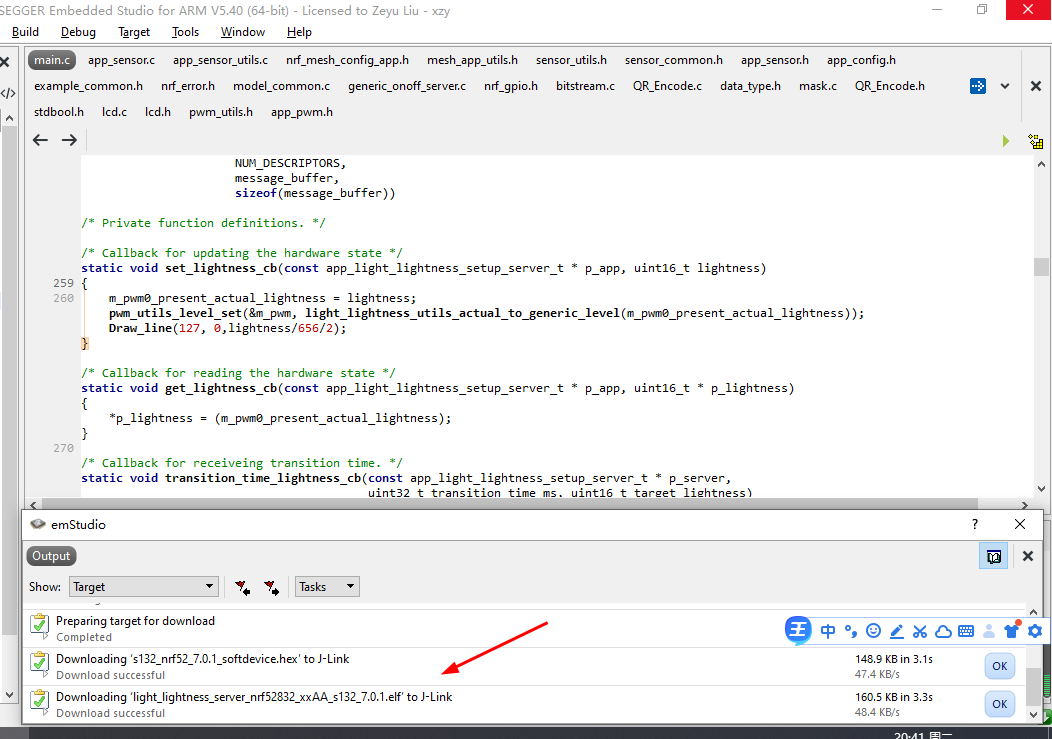Open the Help menu
Viewport: 1052px width, 739px height.
tap(299, 32)
